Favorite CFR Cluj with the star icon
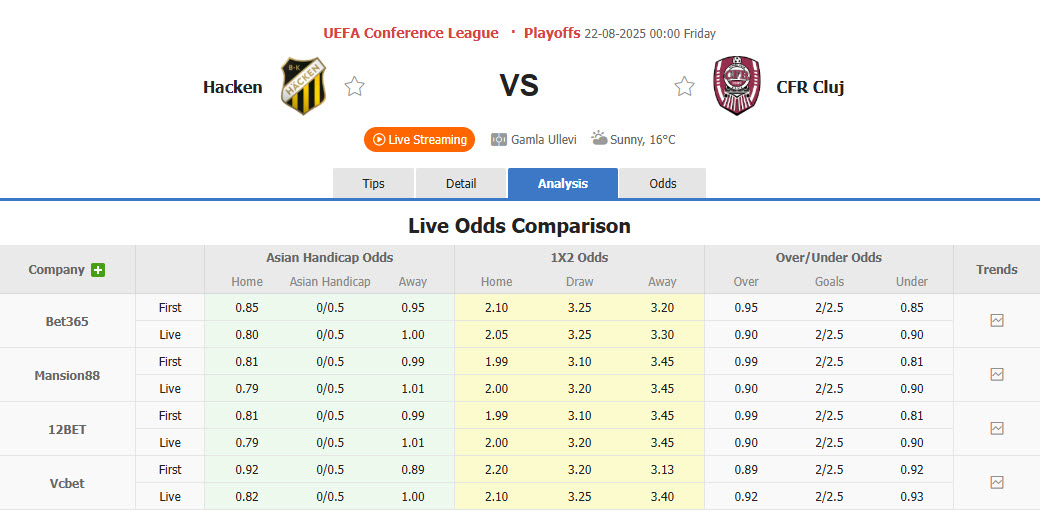 coord(684,87)
